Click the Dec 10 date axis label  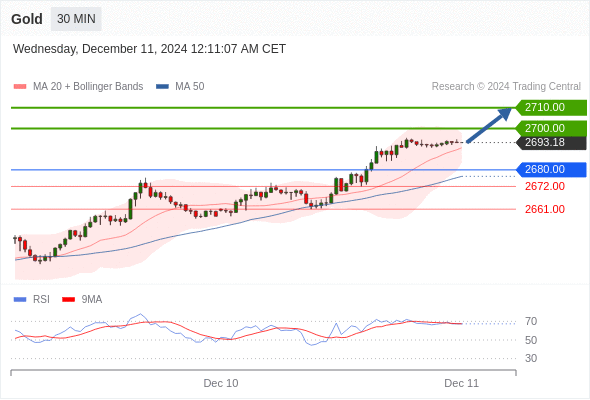[221, 383]
